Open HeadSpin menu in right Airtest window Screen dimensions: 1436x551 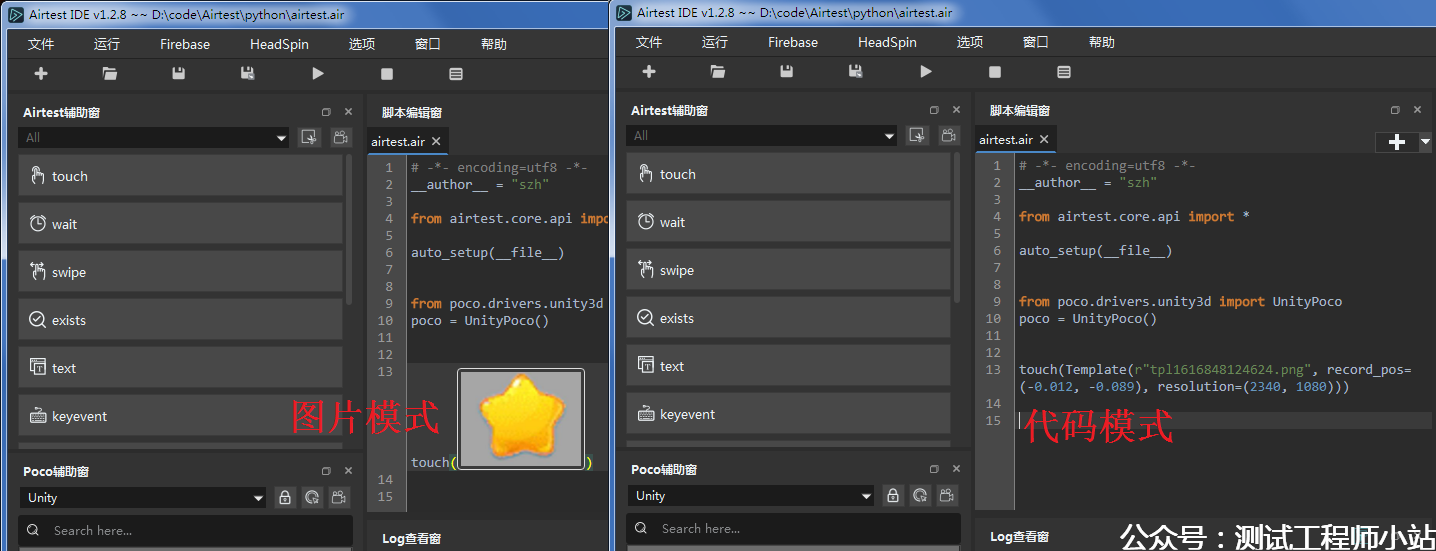[887, 42]
